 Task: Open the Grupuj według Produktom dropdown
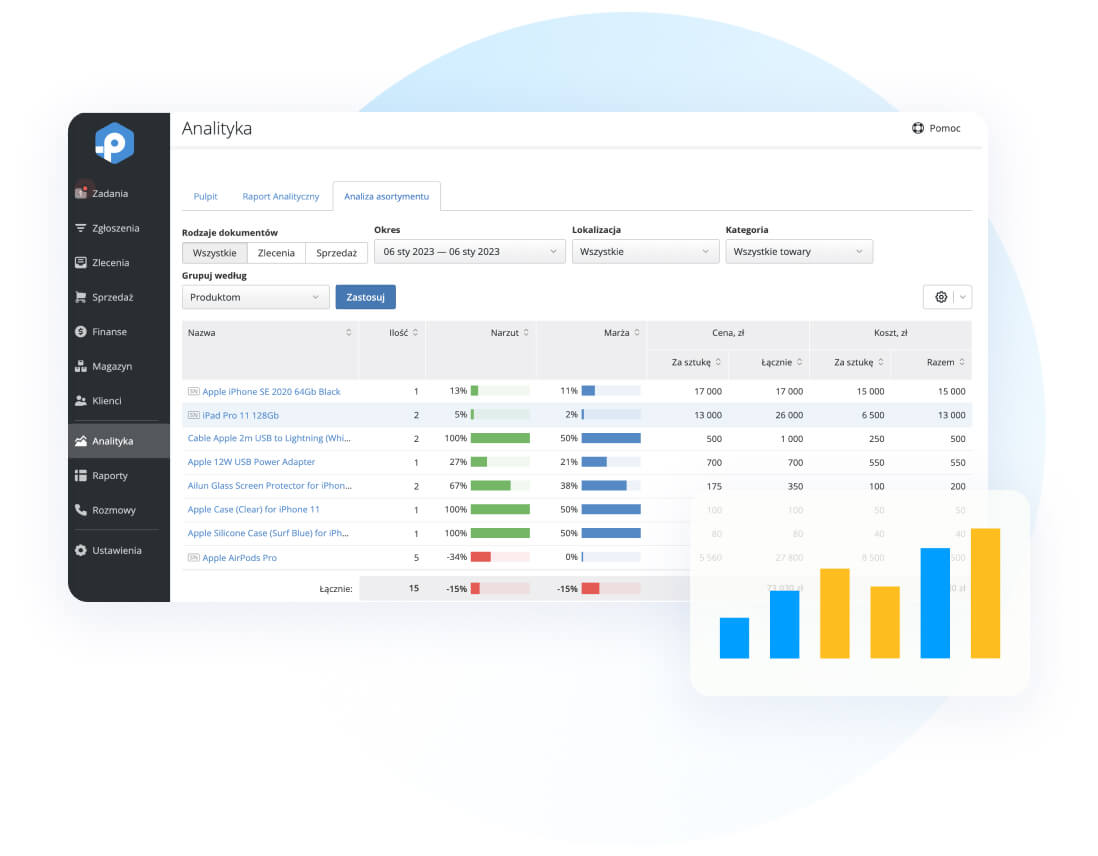(255, 297)
